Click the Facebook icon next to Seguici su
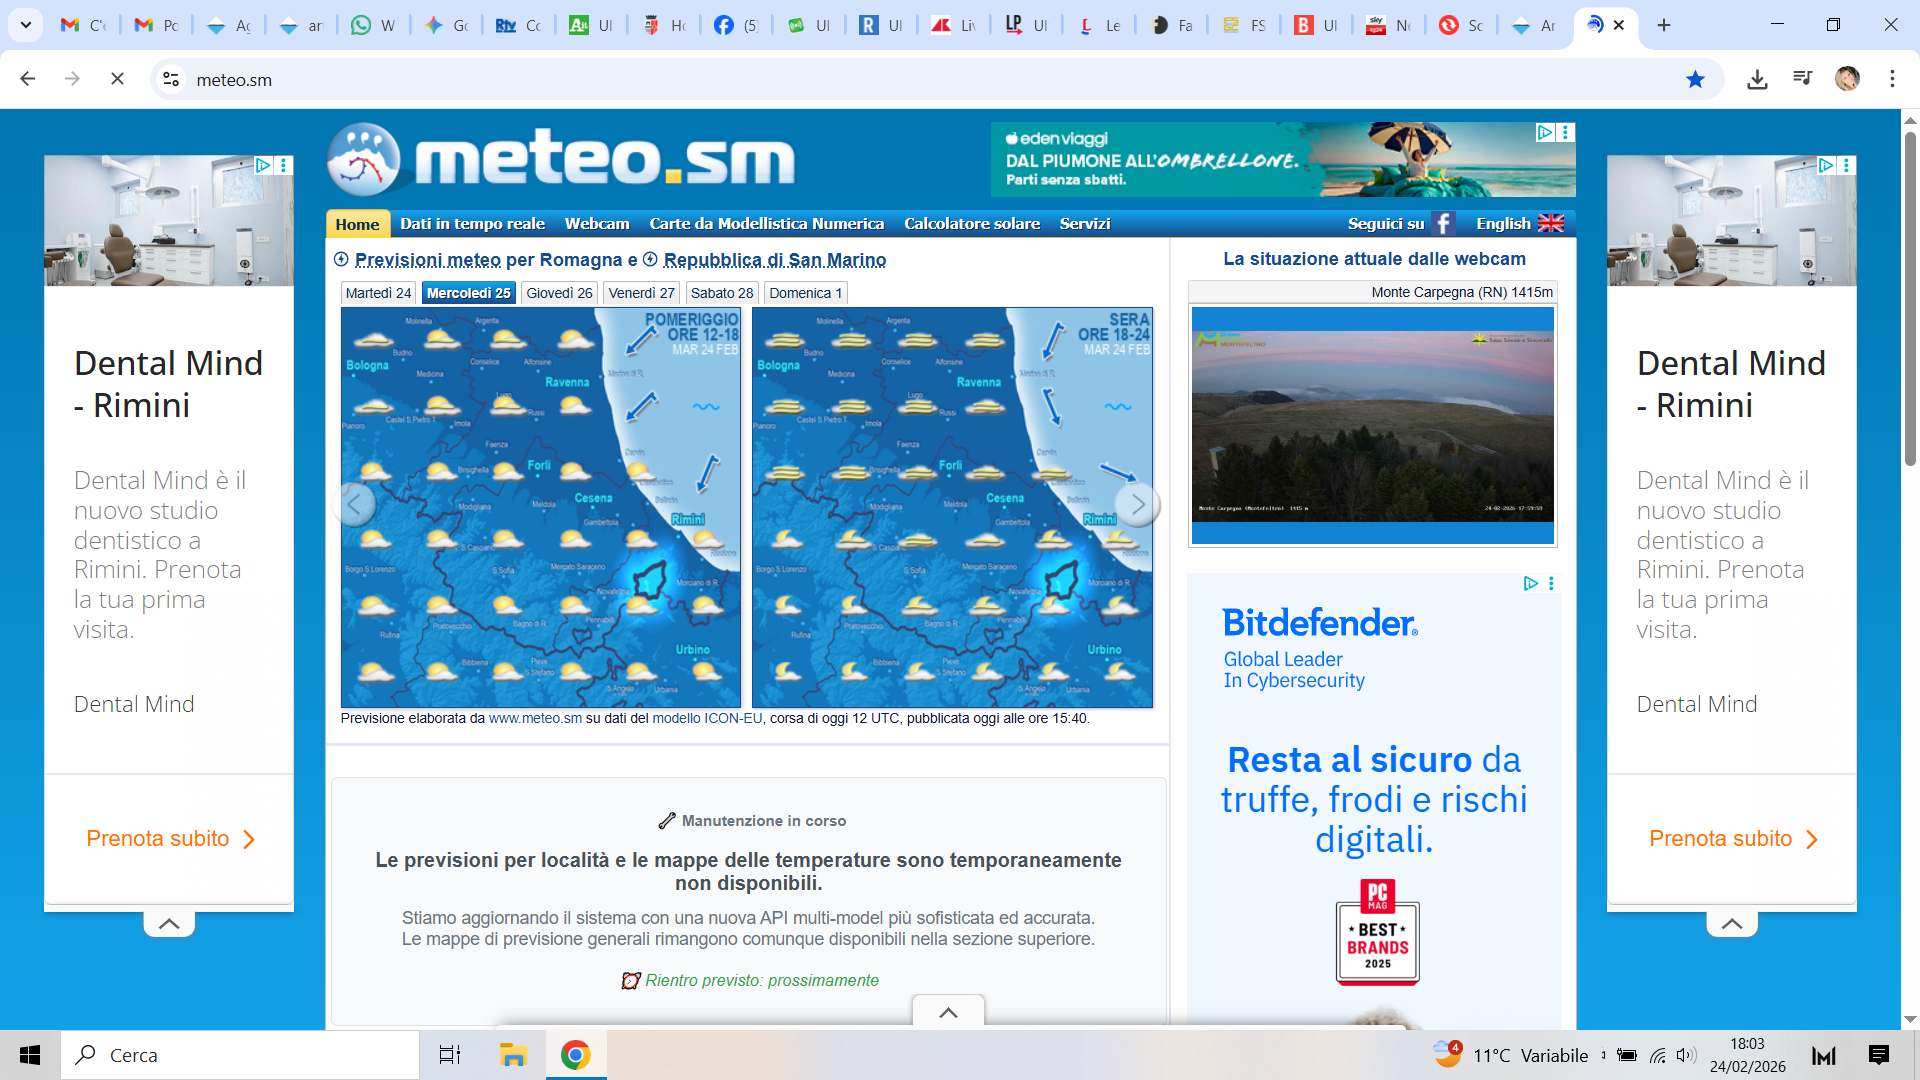This screenshot has width=1920, height=1080. coord(1442,224)
